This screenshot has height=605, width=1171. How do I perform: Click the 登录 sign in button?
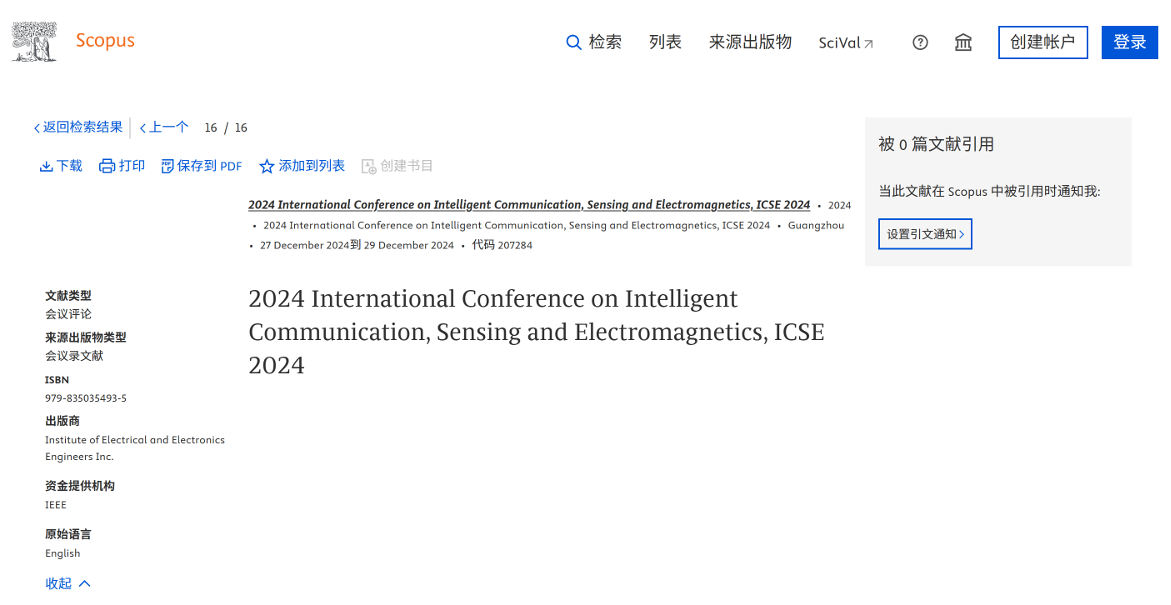[x=1129, y=43]
